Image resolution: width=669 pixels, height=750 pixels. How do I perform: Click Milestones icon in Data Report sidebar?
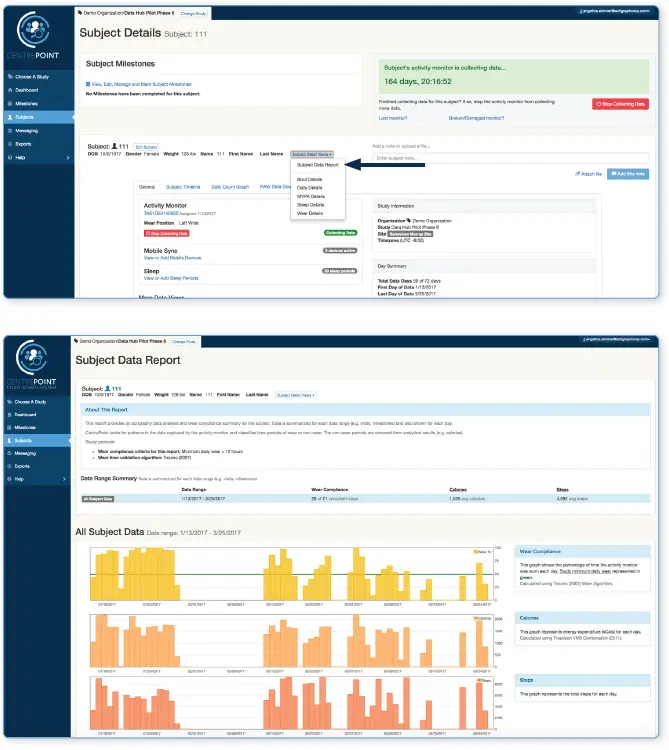click(x=10, y=428)
